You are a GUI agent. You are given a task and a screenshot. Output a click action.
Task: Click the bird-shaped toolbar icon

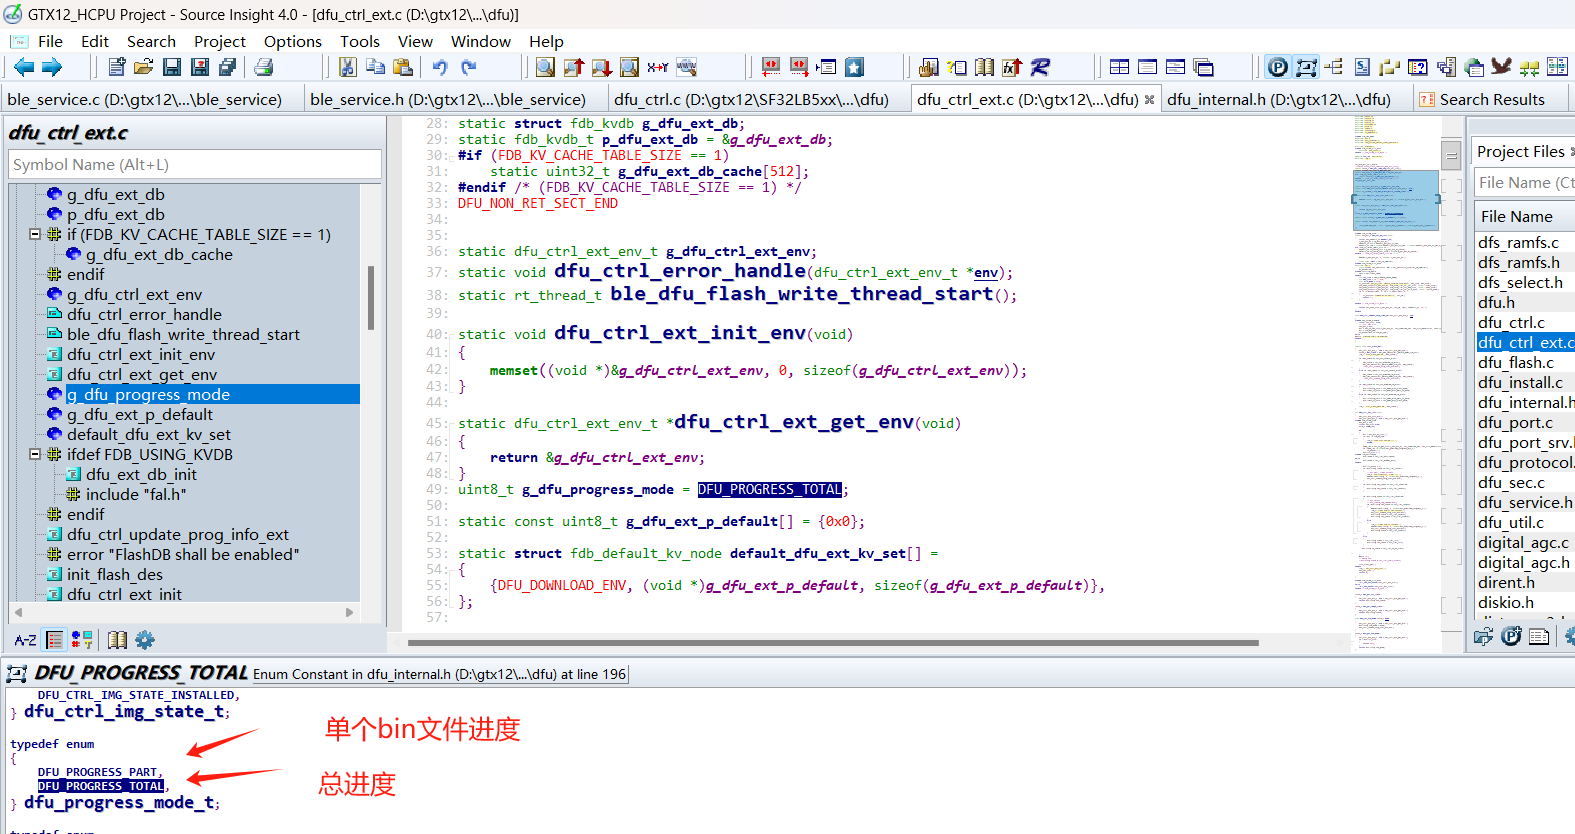(1501, 67)
